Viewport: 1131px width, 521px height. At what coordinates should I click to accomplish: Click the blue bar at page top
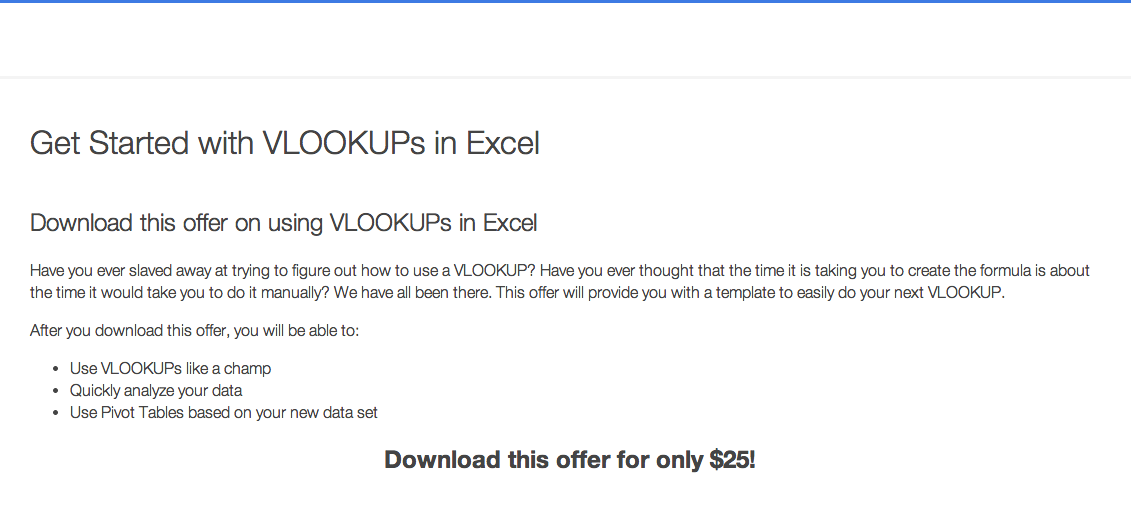click(565, 2)
